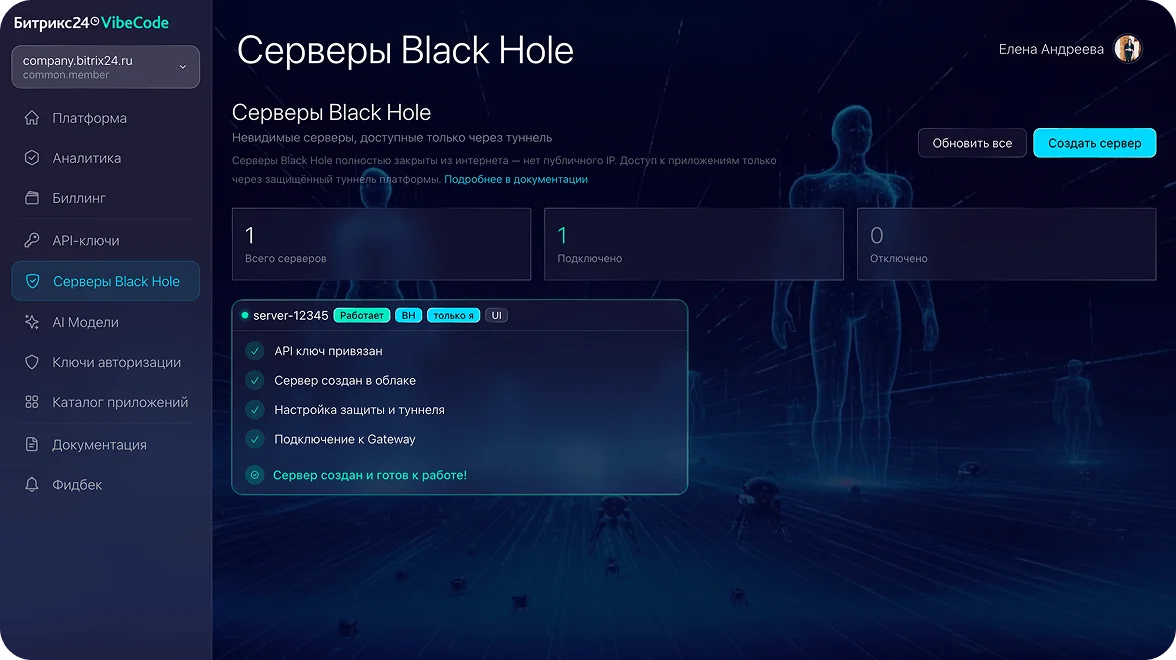Click the Ключи авторизации shield icon
This screenshot has width=1176, height=660.
[x=32, y=362]
